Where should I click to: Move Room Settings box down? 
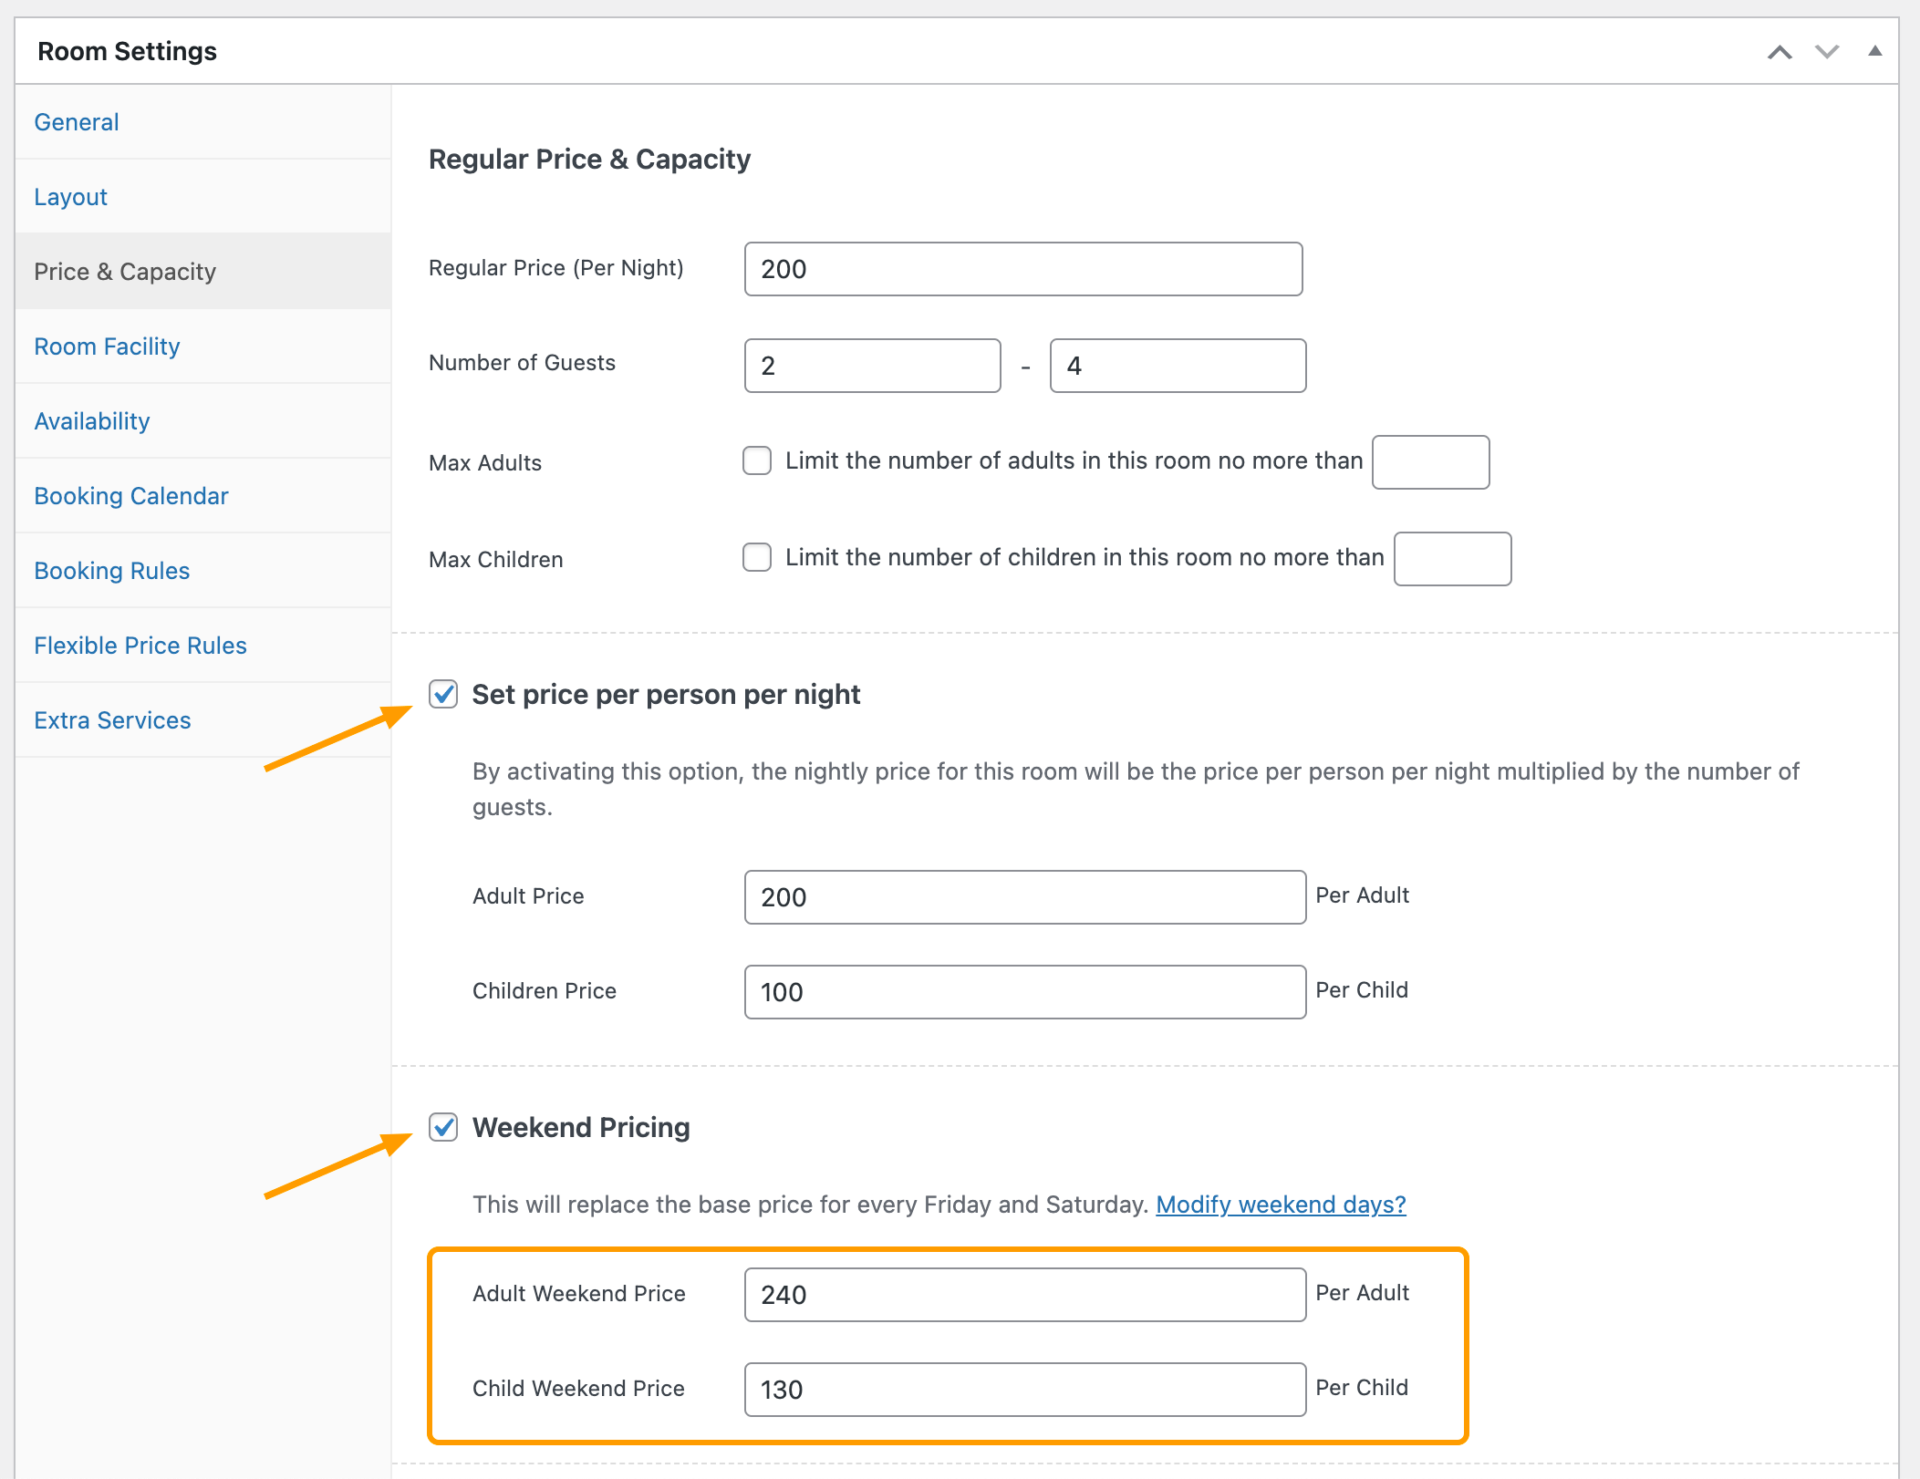(x=1826, y=51)
